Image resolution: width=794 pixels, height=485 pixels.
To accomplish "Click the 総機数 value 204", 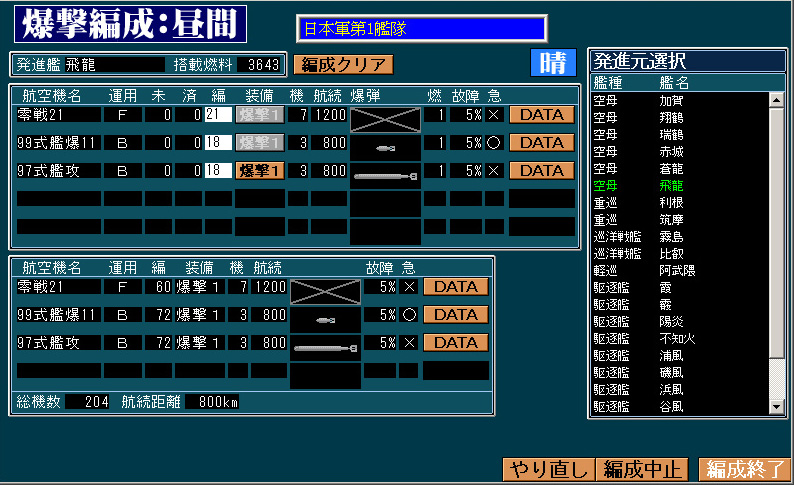I will click(x=88, y=402).
